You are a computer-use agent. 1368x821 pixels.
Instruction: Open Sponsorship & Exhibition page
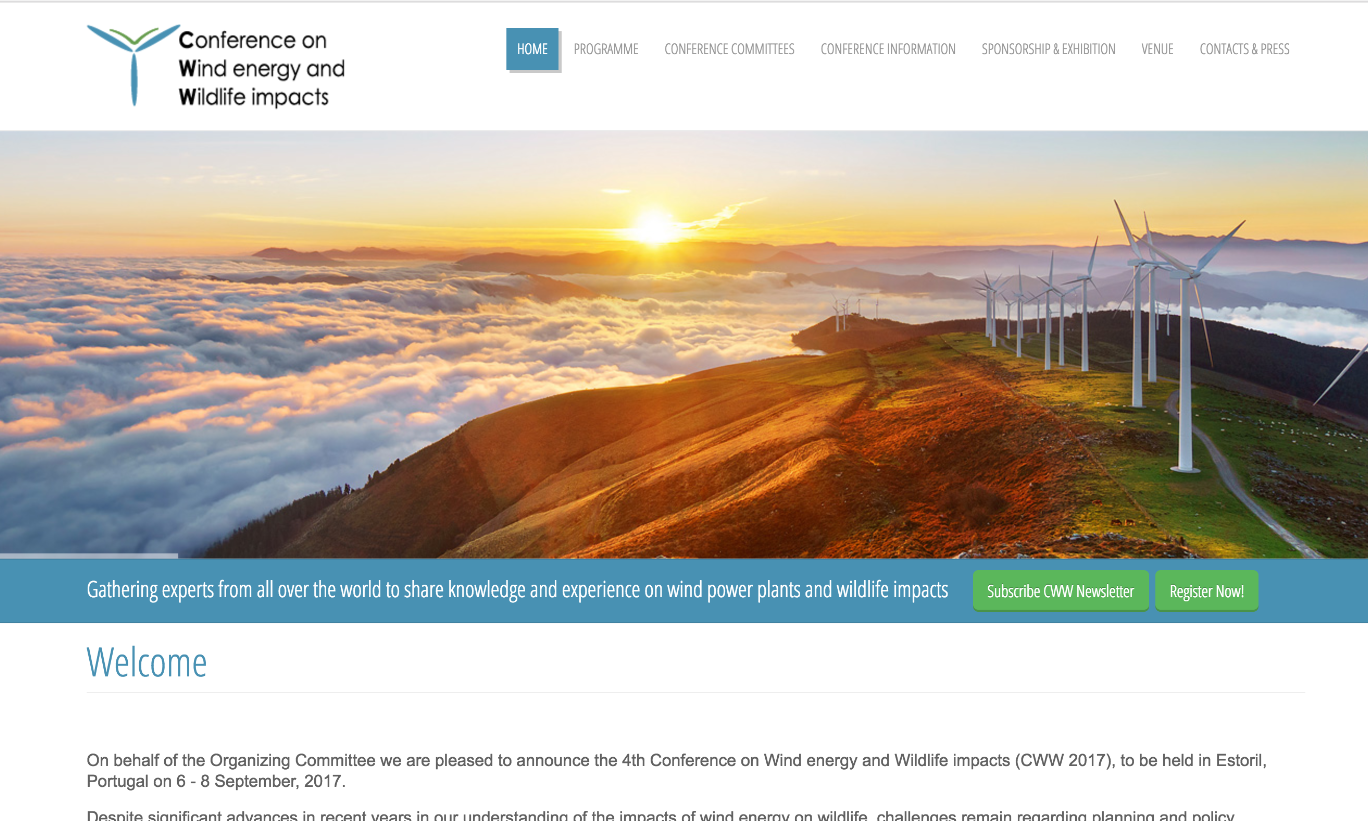1048,49
